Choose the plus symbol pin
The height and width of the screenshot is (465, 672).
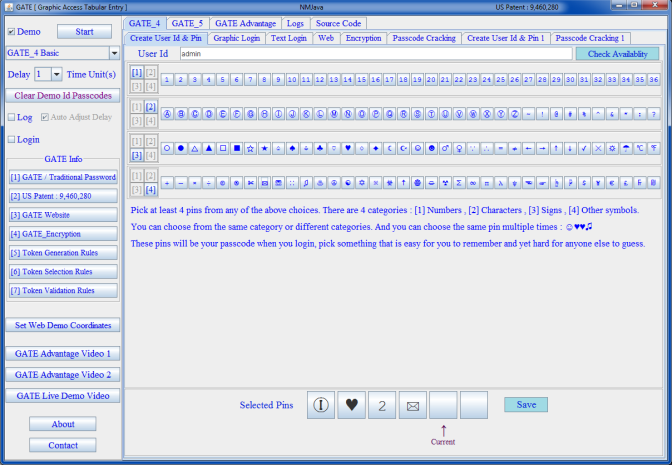point(167,183)
